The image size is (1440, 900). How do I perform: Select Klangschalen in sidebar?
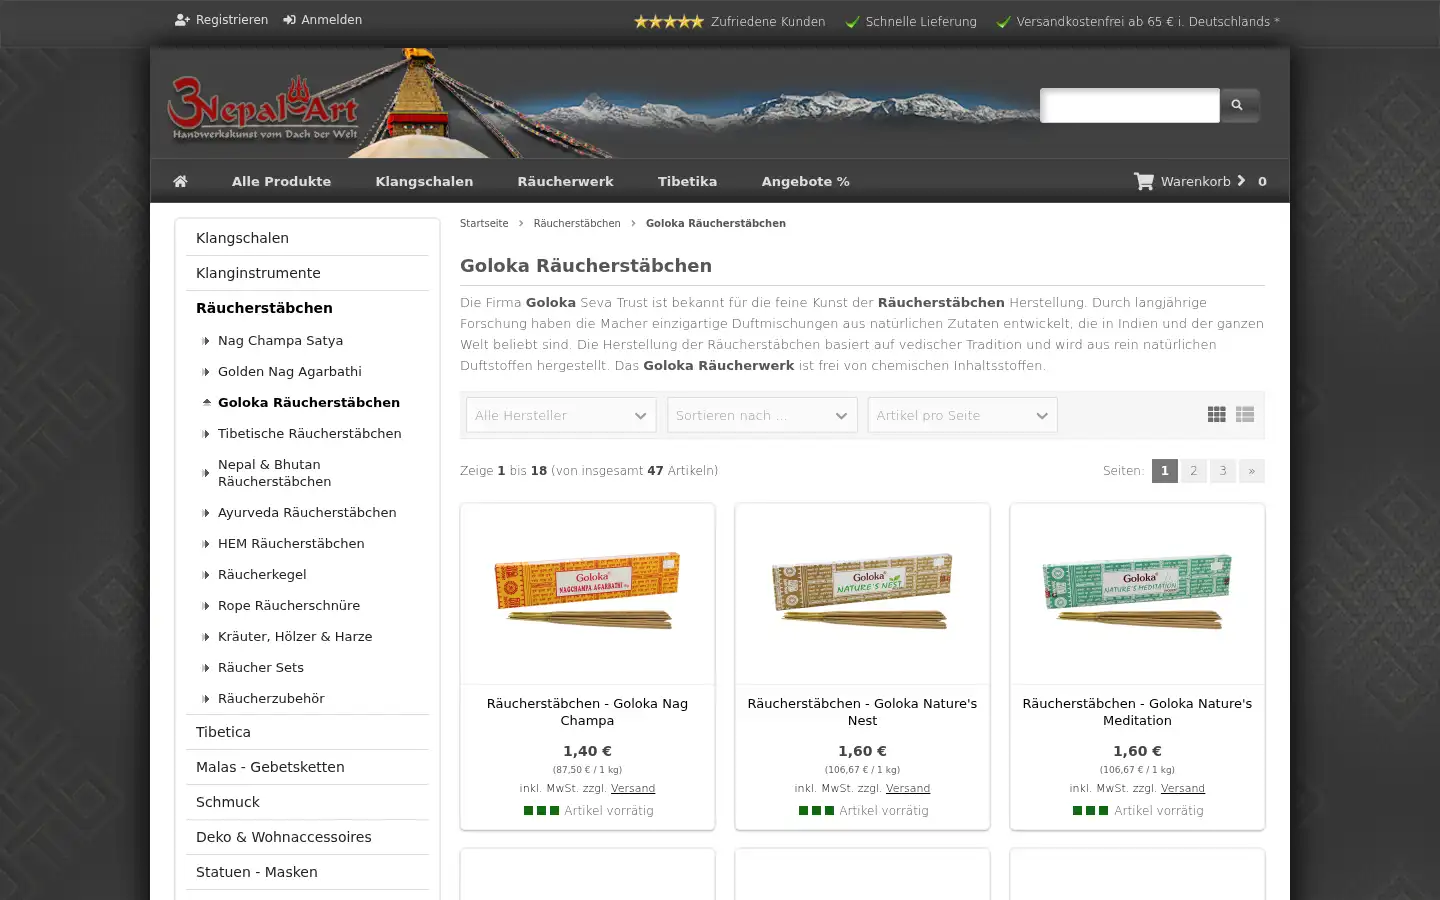[x=307, y=238]
